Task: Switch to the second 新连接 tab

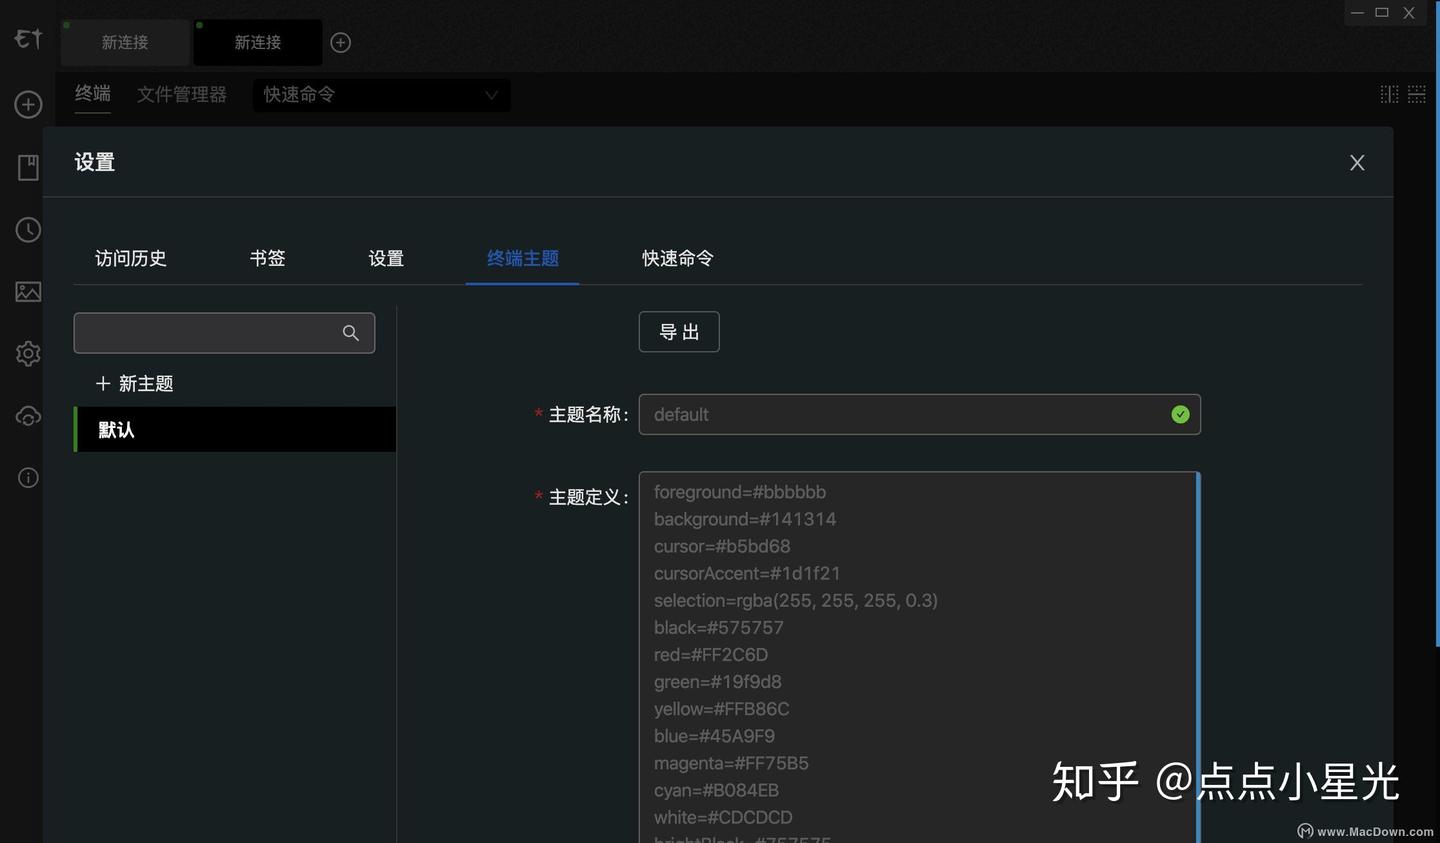Action: 258,42
